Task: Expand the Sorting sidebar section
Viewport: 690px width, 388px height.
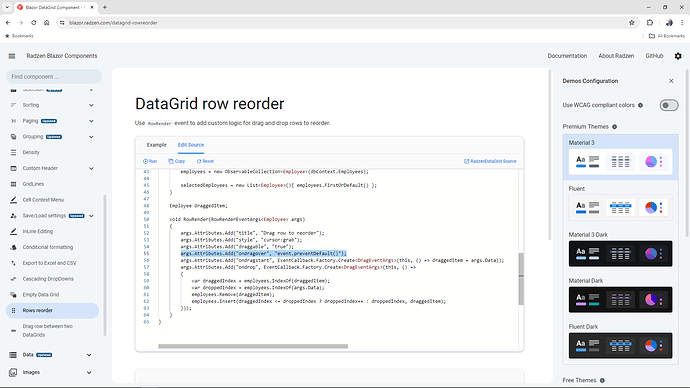Action: (91, 105)
